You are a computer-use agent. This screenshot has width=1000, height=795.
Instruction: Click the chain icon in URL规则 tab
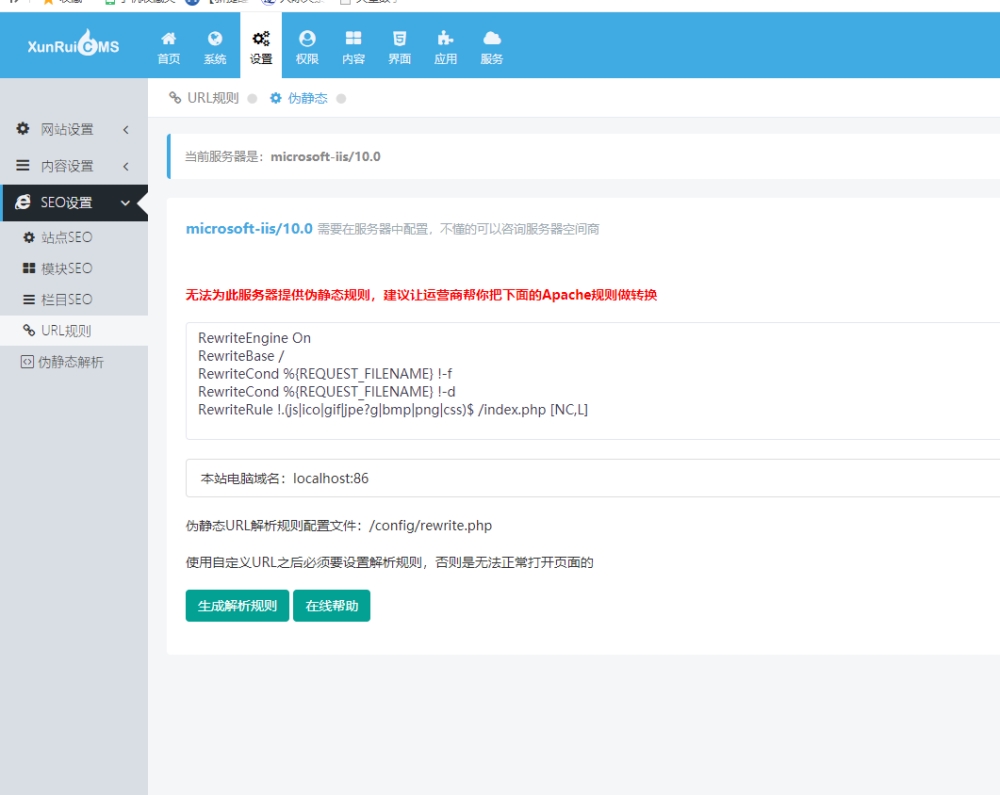click(175, 98)
